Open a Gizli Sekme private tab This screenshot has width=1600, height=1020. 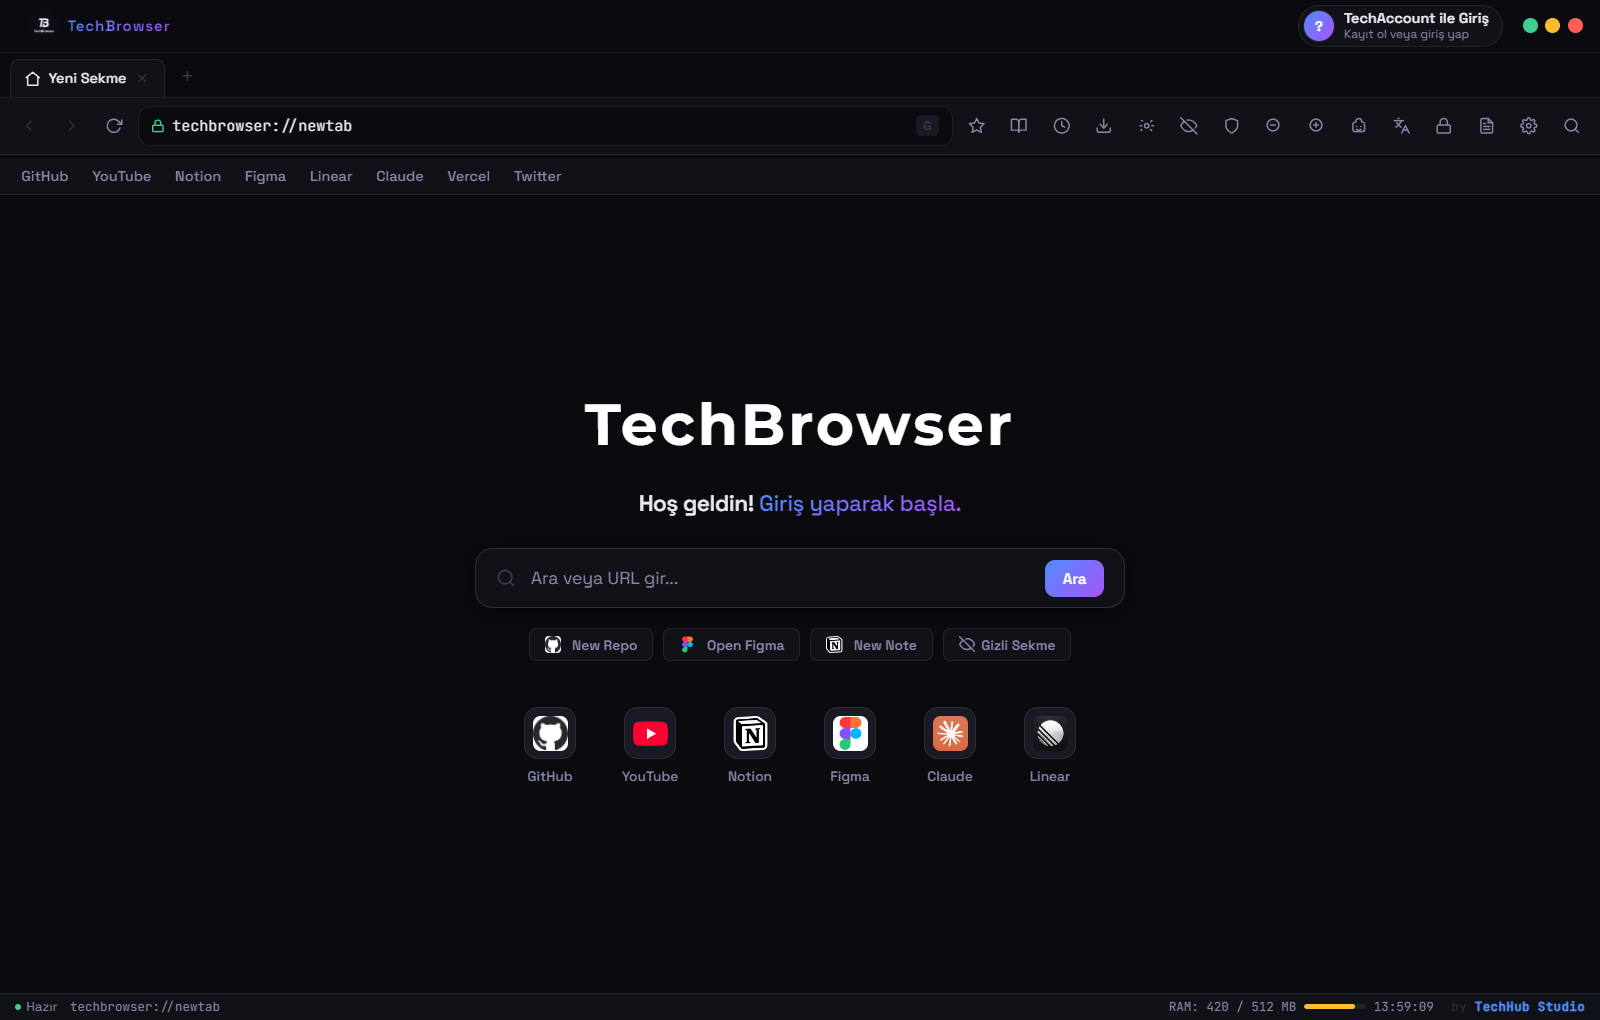[x=1007, y=645]
